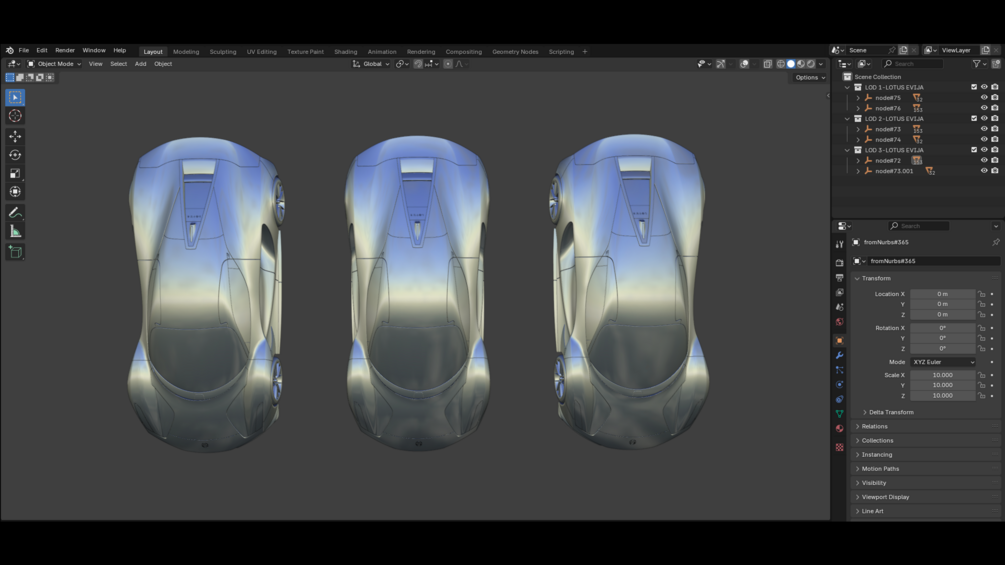The image size is (1005, 565).
Task: Click the pin icon beside fromNurbs#365
Action: (995, 242)
